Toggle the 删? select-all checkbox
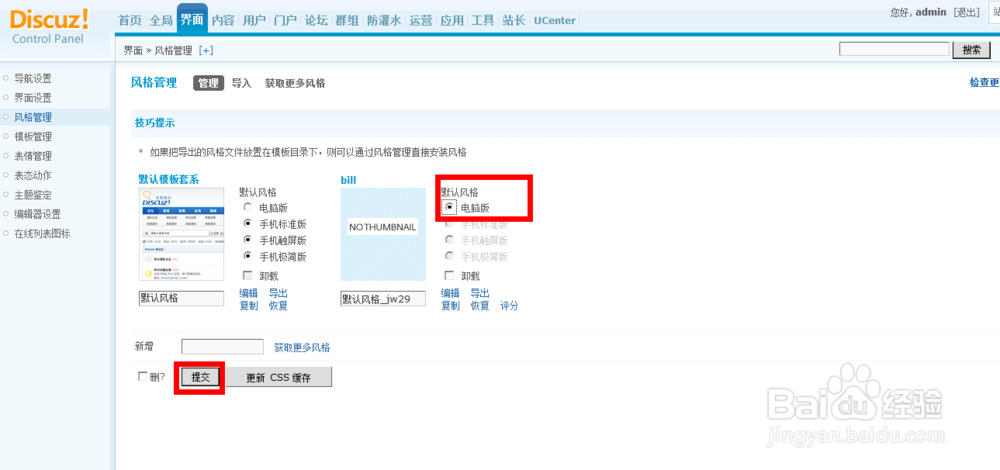Screen dimensions: 1000x470 [x=143, y=376]
